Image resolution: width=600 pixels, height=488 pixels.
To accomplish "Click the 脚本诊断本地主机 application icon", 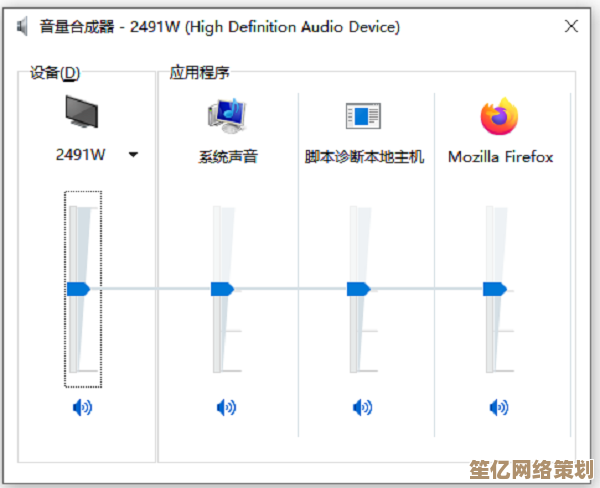I will [363, 116].
